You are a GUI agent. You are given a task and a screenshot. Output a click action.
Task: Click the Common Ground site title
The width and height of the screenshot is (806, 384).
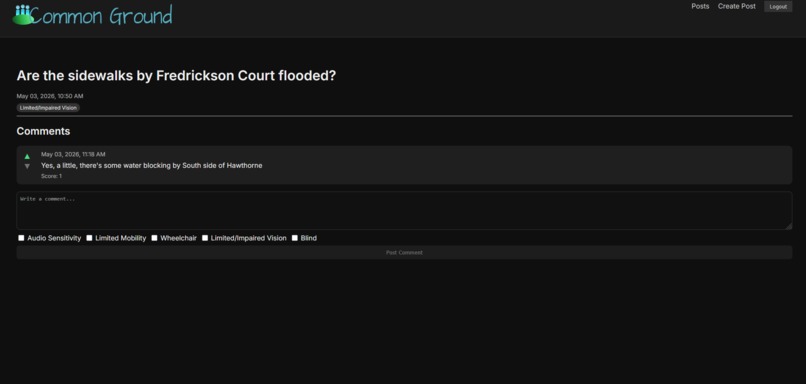coord(101,15)
